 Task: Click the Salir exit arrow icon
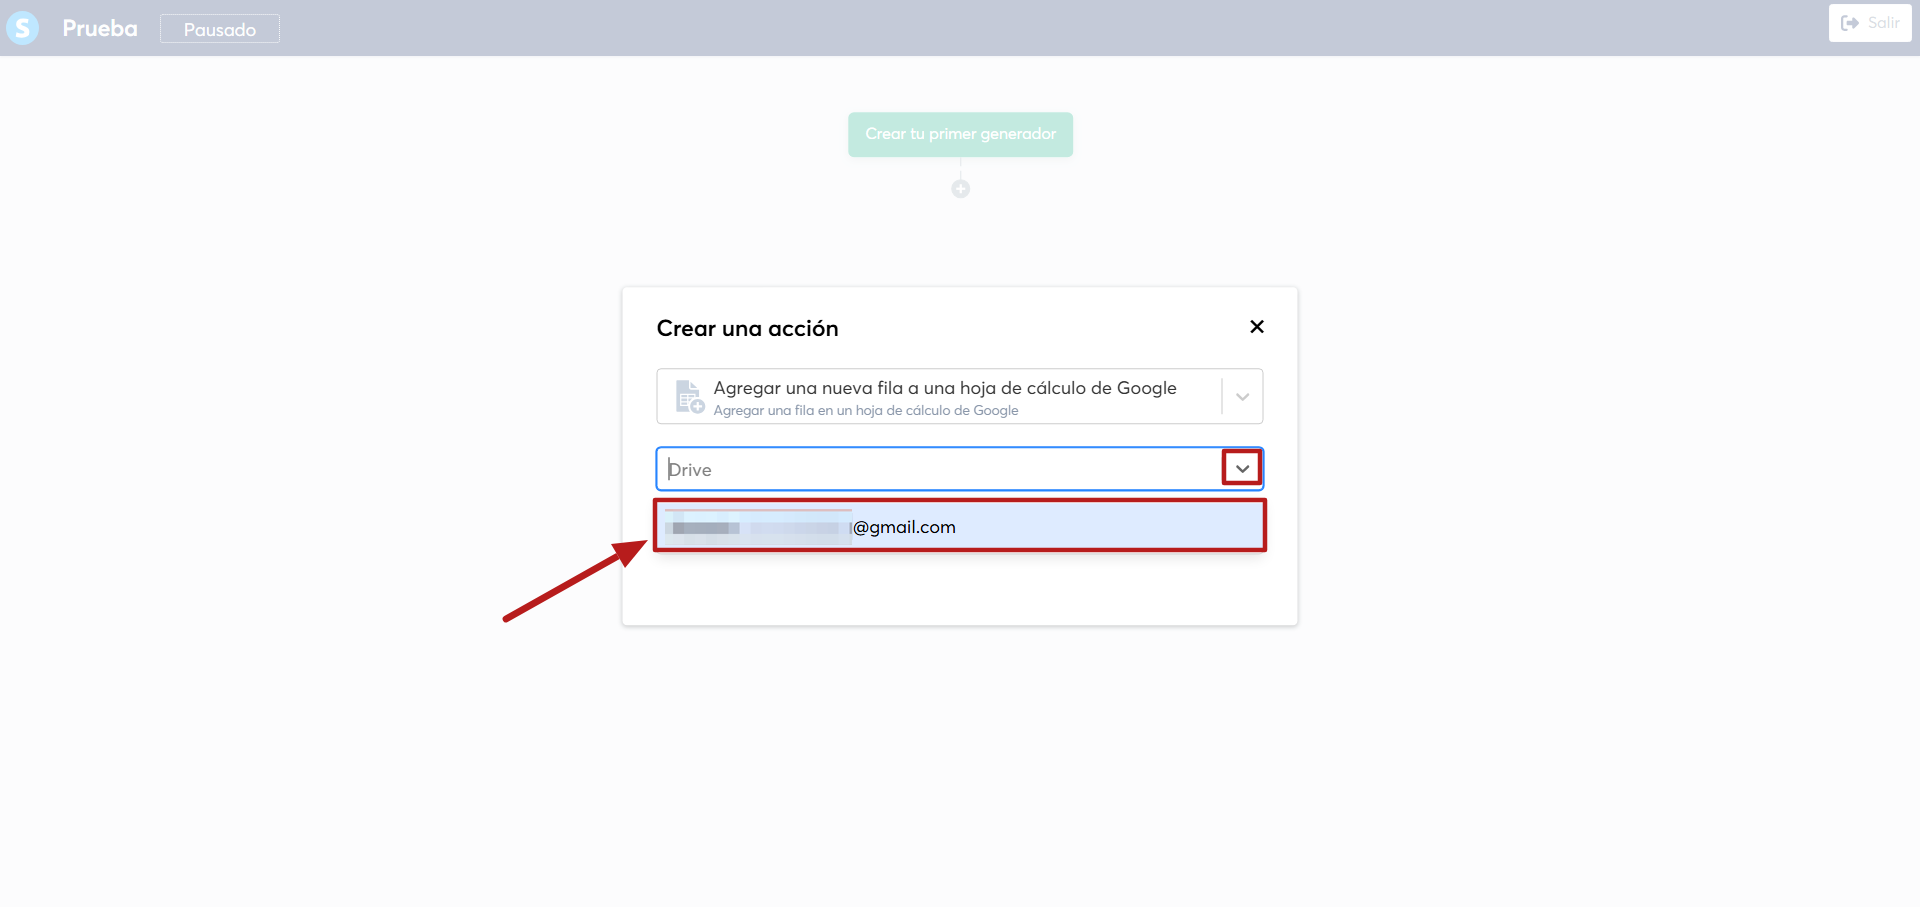click(1850, 23)
